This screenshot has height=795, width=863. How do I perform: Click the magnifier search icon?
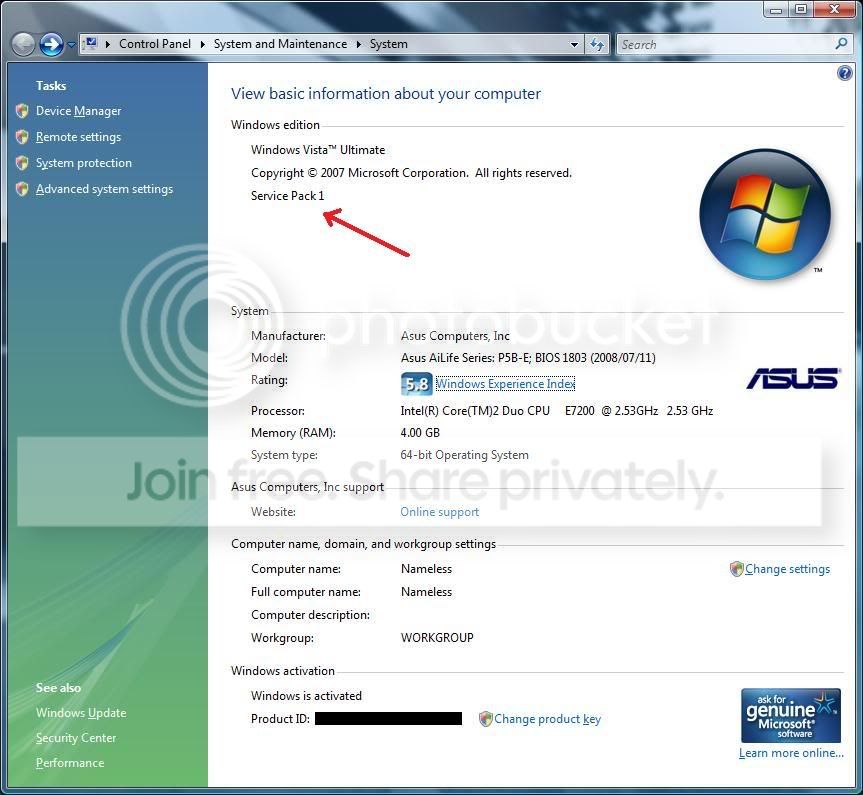(x=841, y=43)
